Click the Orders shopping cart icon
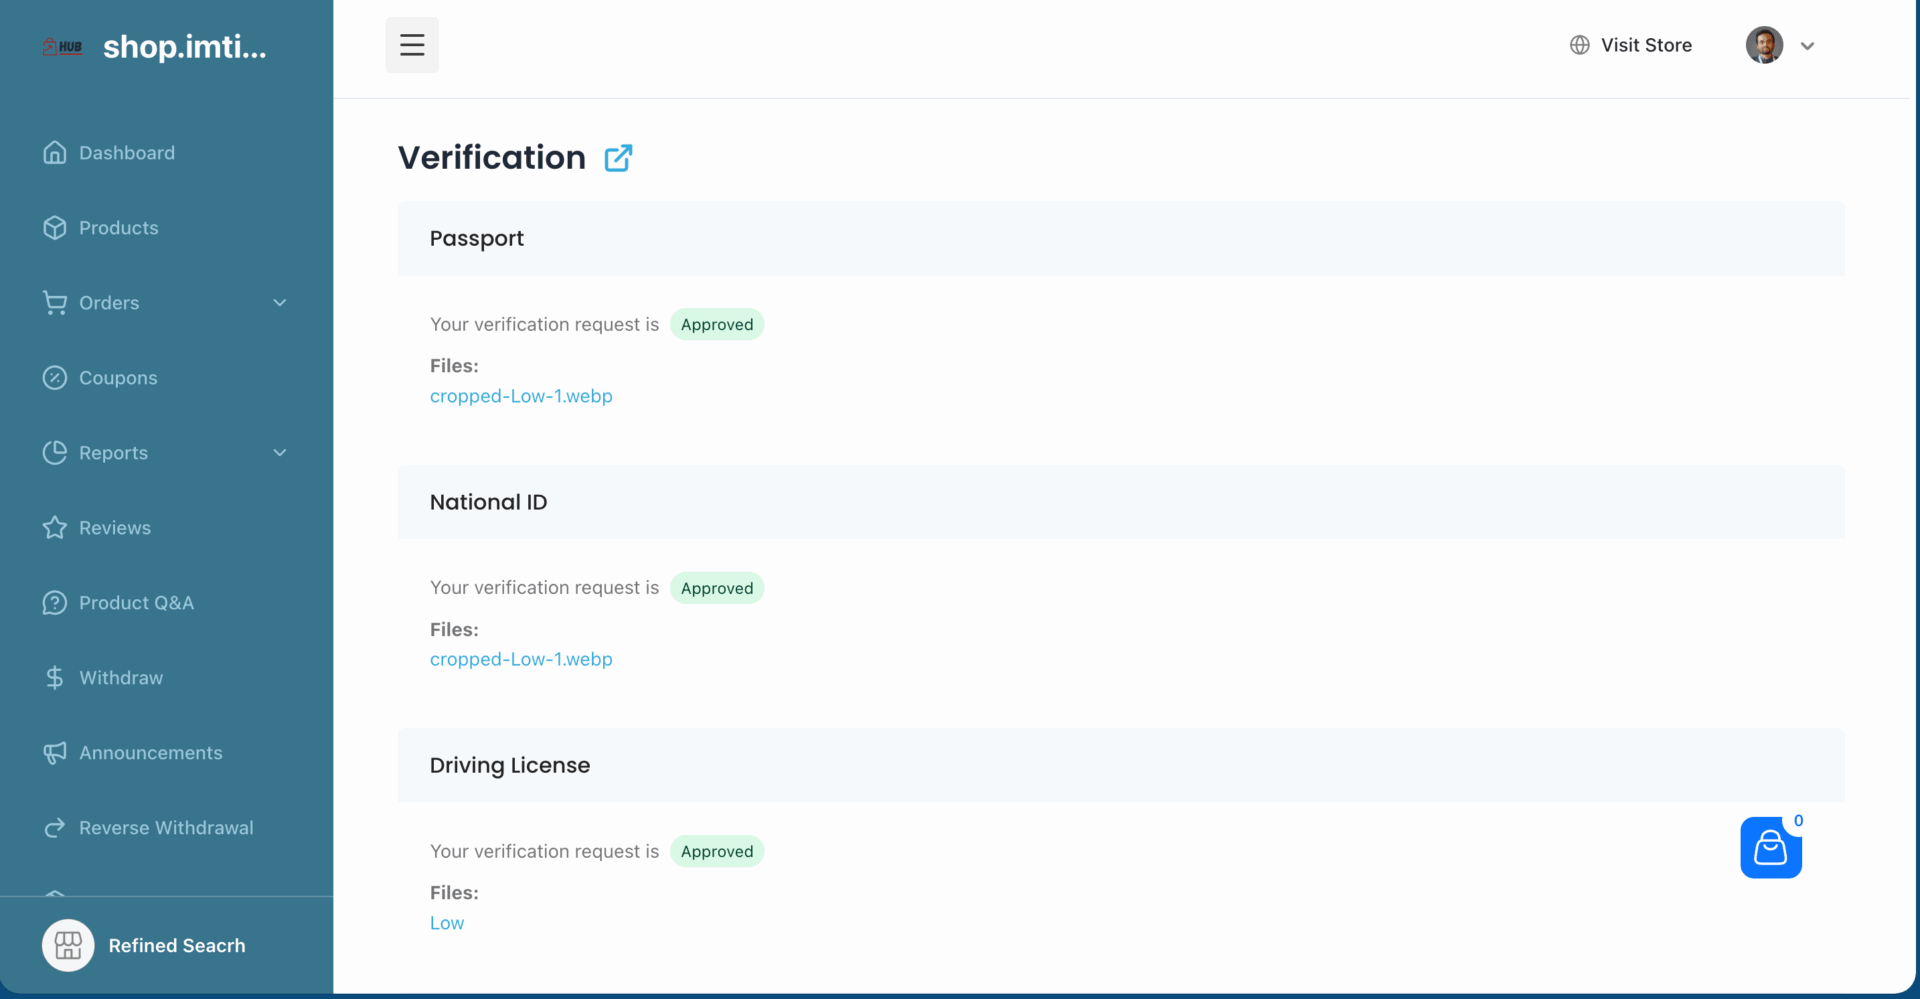The height and width of the screenshot is (999, 1920). pos(56,302)
